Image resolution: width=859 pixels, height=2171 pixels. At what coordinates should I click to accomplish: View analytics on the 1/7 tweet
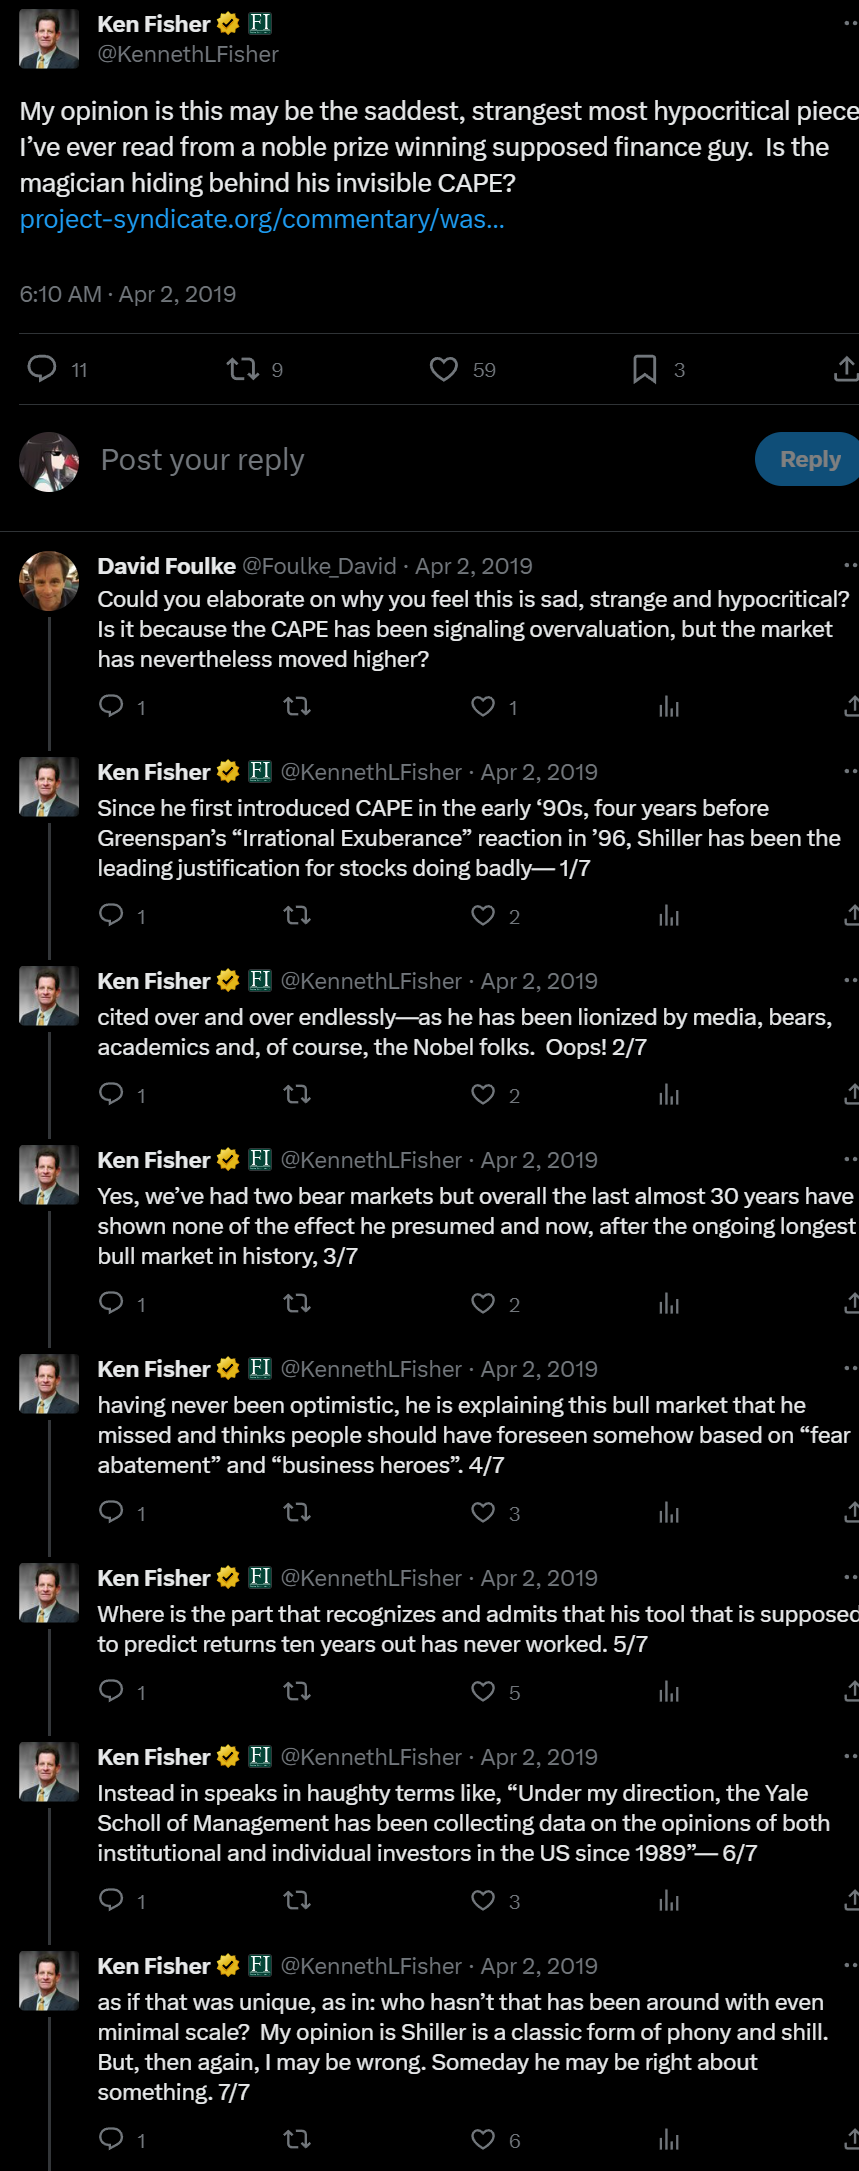(x=669, y=915)
